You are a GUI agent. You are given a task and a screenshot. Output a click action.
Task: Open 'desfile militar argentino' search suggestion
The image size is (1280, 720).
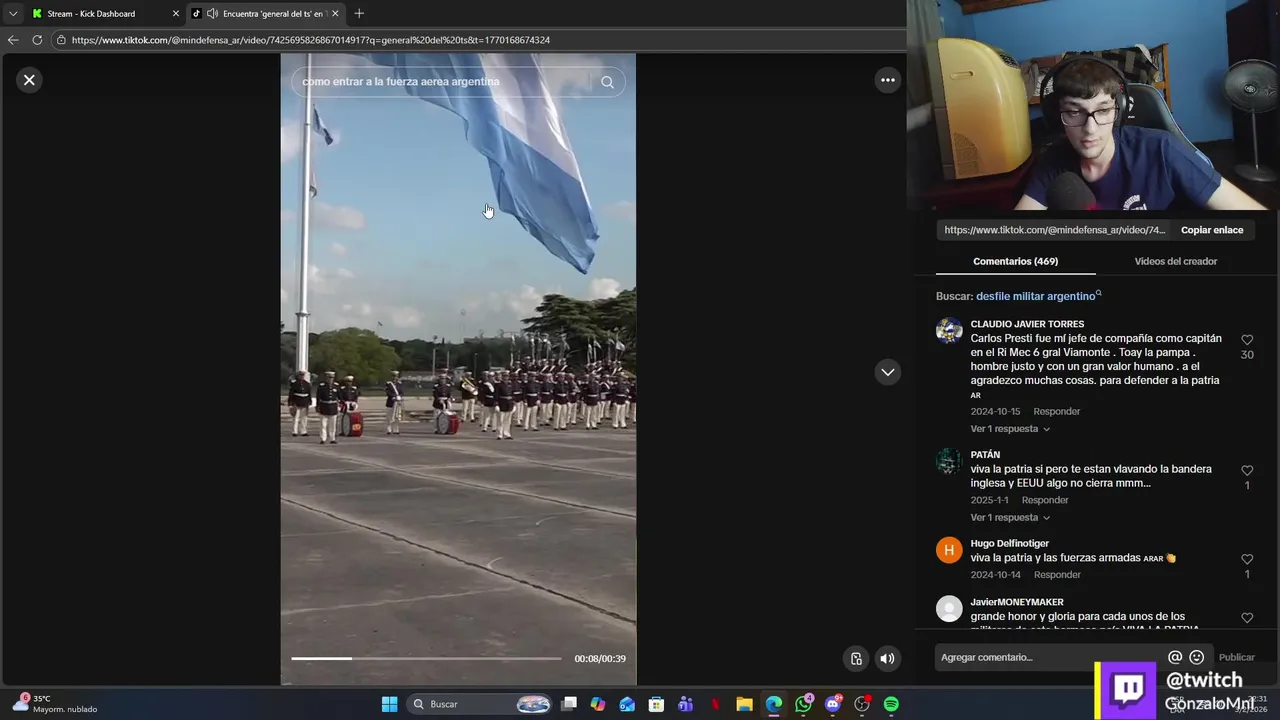click(x=1038, y=296)
